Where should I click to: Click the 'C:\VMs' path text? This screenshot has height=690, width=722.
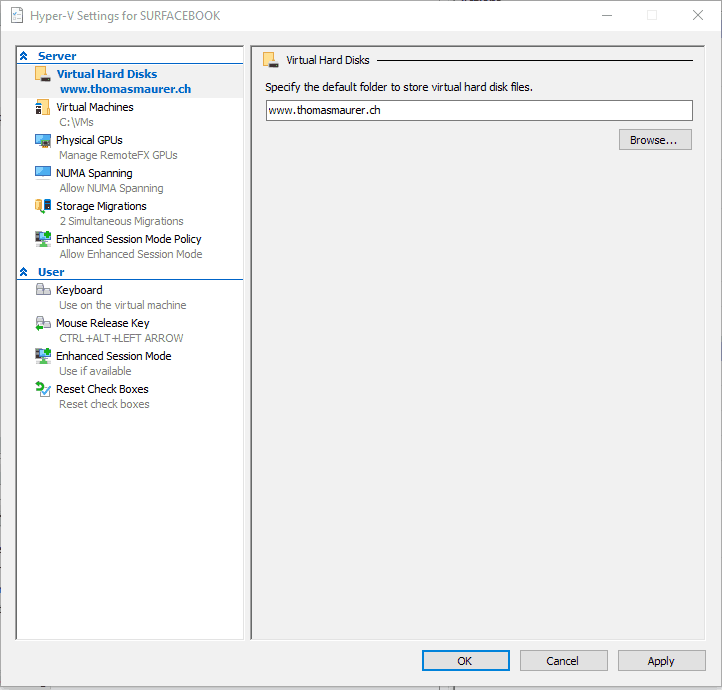[x=76, y=122]
